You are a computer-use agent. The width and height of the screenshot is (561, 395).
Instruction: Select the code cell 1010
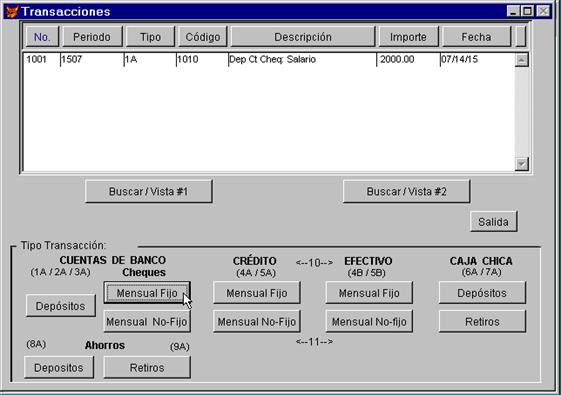pyautogui.click(x=202, y=59)
